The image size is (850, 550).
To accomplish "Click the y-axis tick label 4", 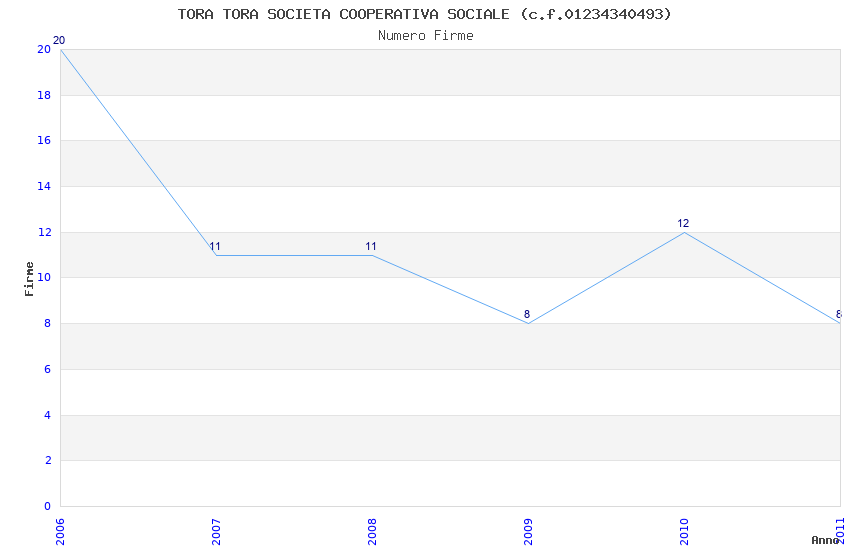I will (x=47, y=415).
